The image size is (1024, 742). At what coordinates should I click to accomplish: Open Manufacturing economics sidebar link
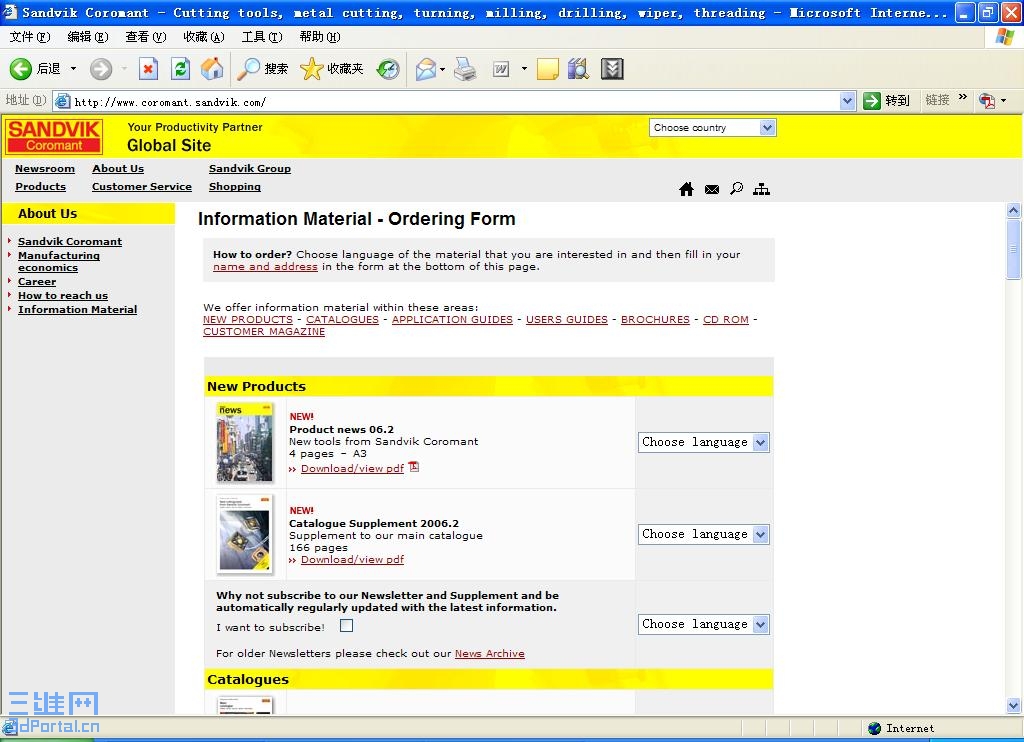59,261
